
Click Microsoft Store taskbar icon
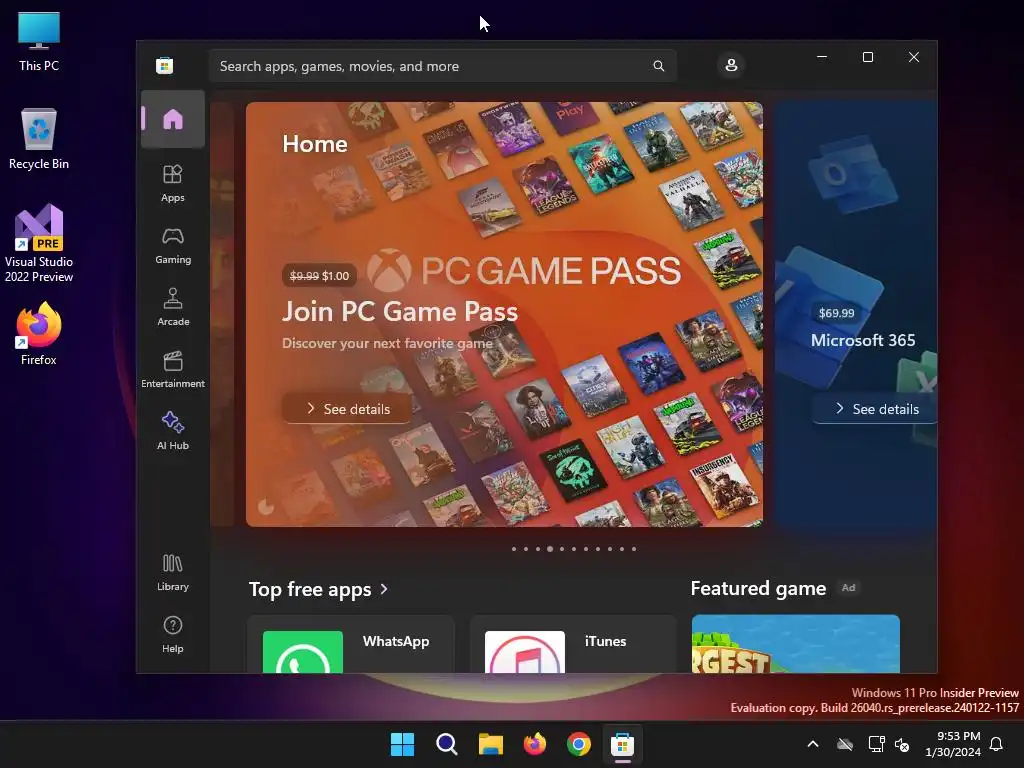tap(622, 744)
